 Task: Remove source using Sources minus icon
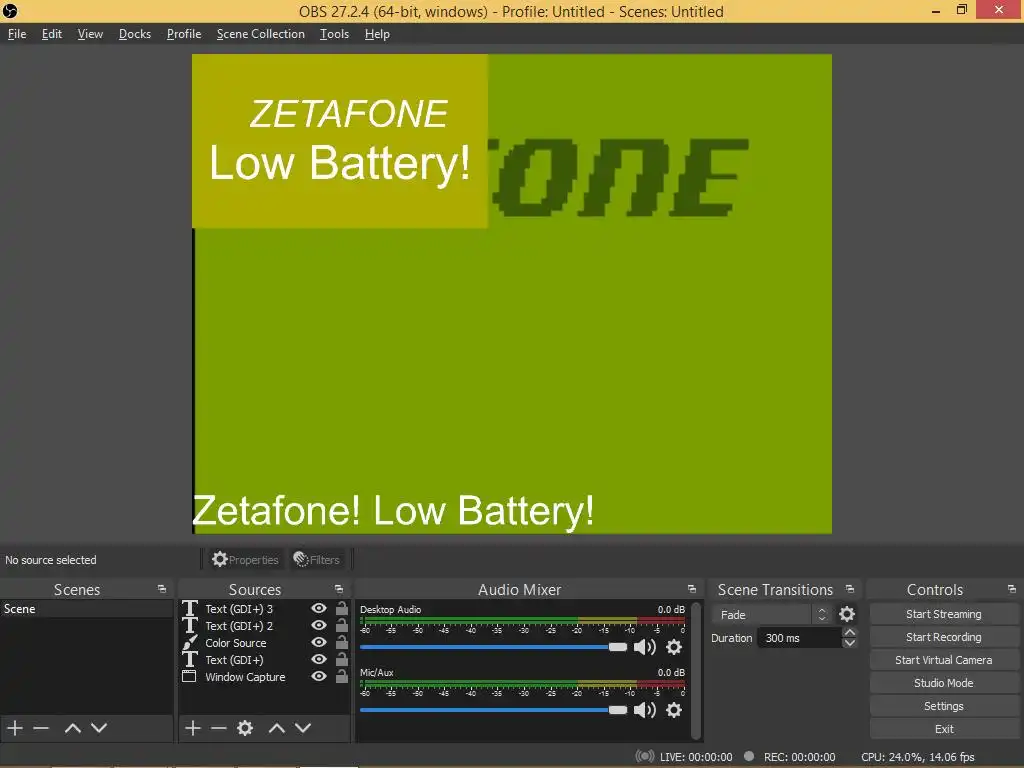coord(219,728)
